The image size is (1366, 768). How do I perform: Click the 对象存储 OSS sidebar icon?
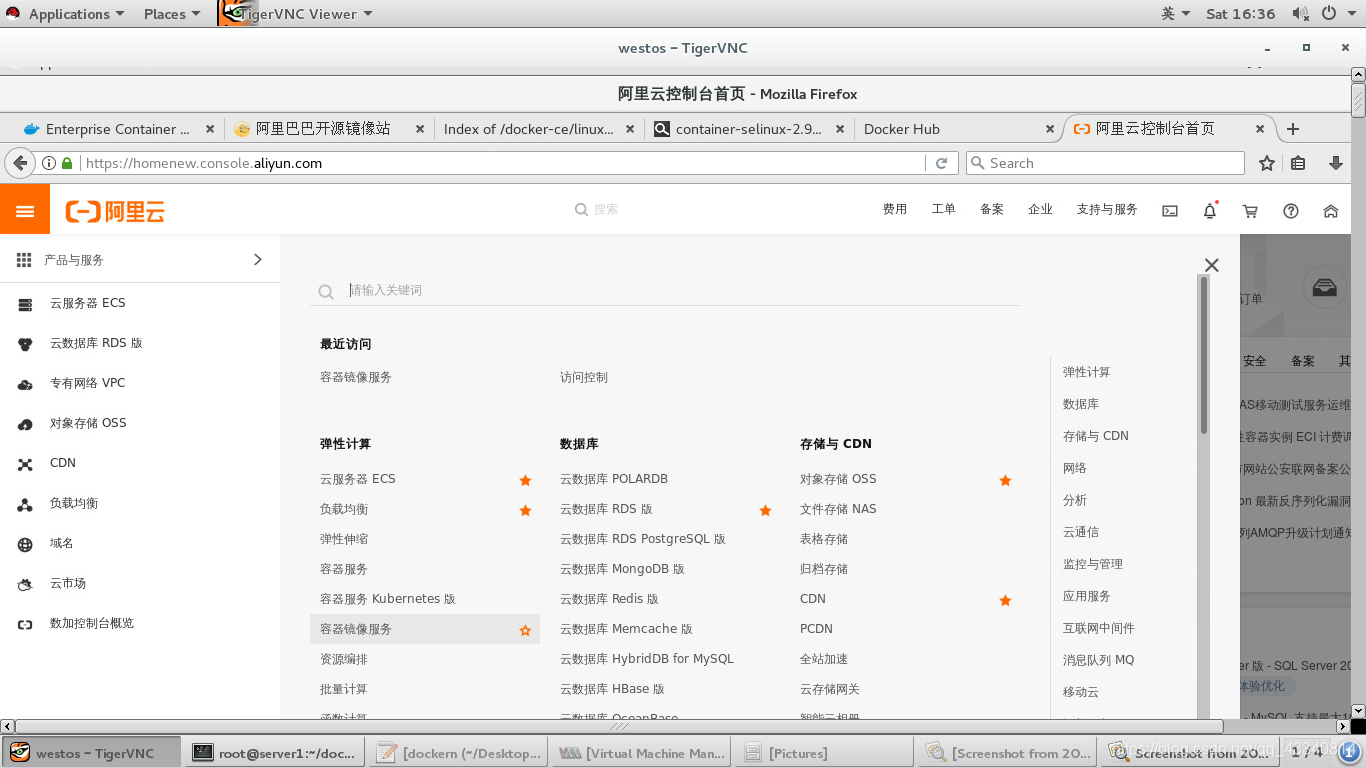(x=26, y=424)
